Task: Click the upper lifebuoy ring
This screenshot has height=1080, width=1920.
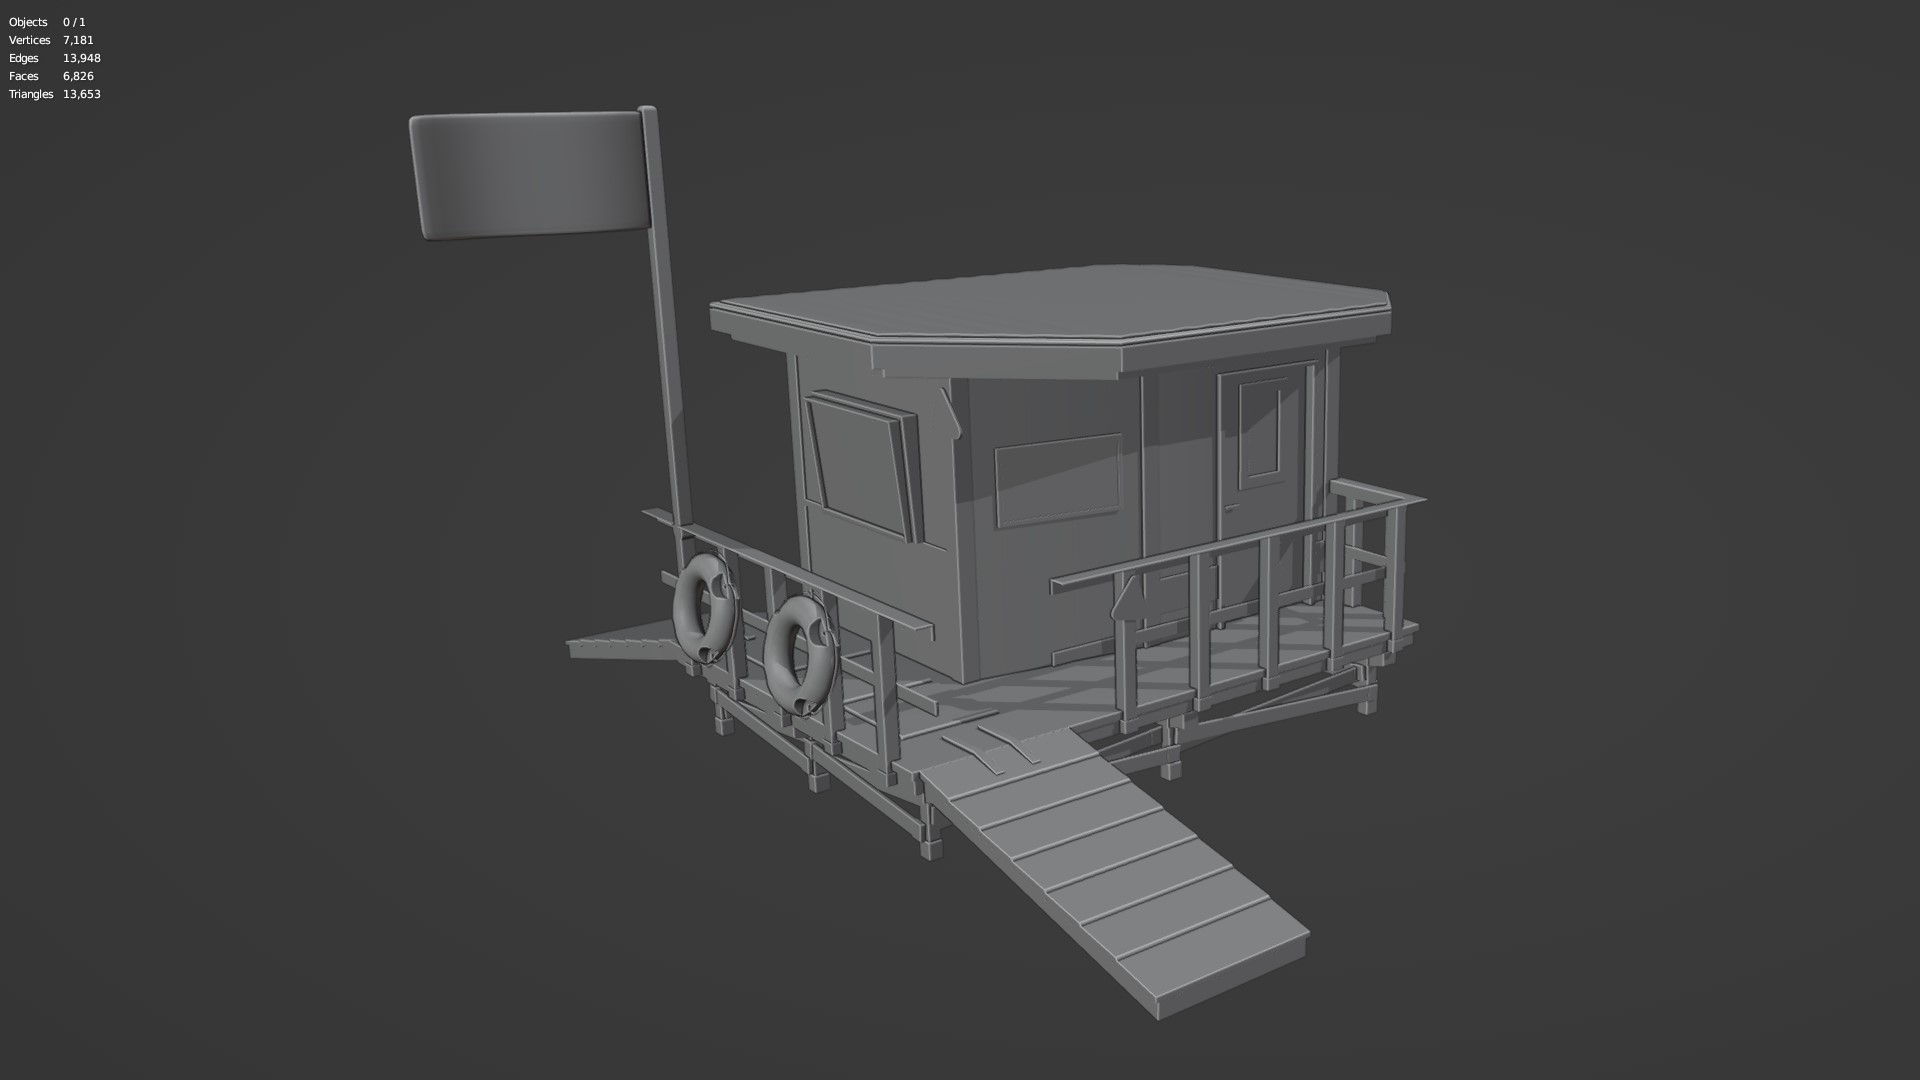Action: coord(705,605)
